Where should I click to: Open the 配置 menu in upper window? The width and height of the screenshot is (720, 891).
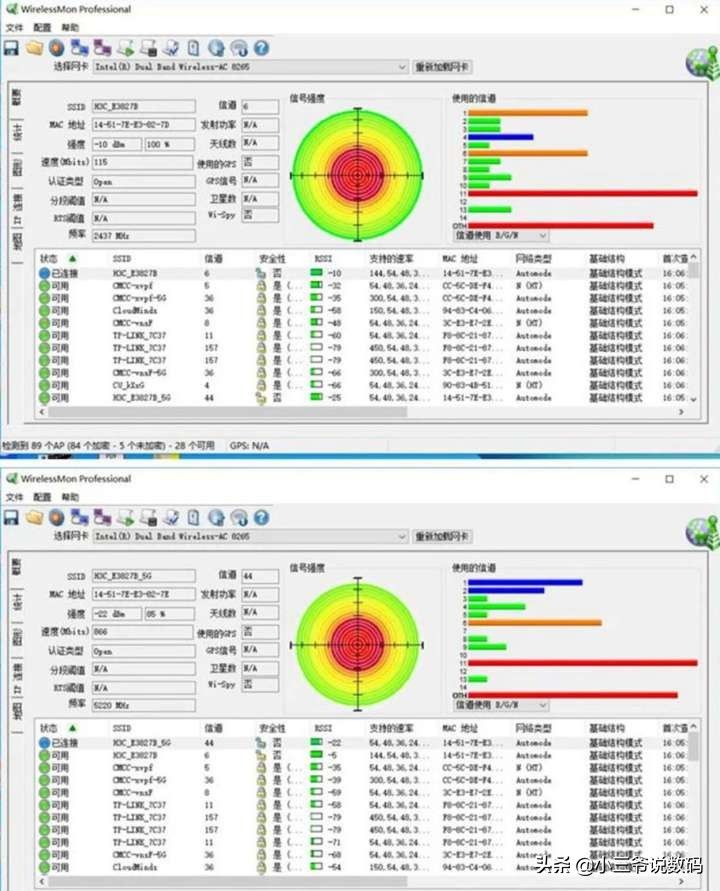coord(42,27)
